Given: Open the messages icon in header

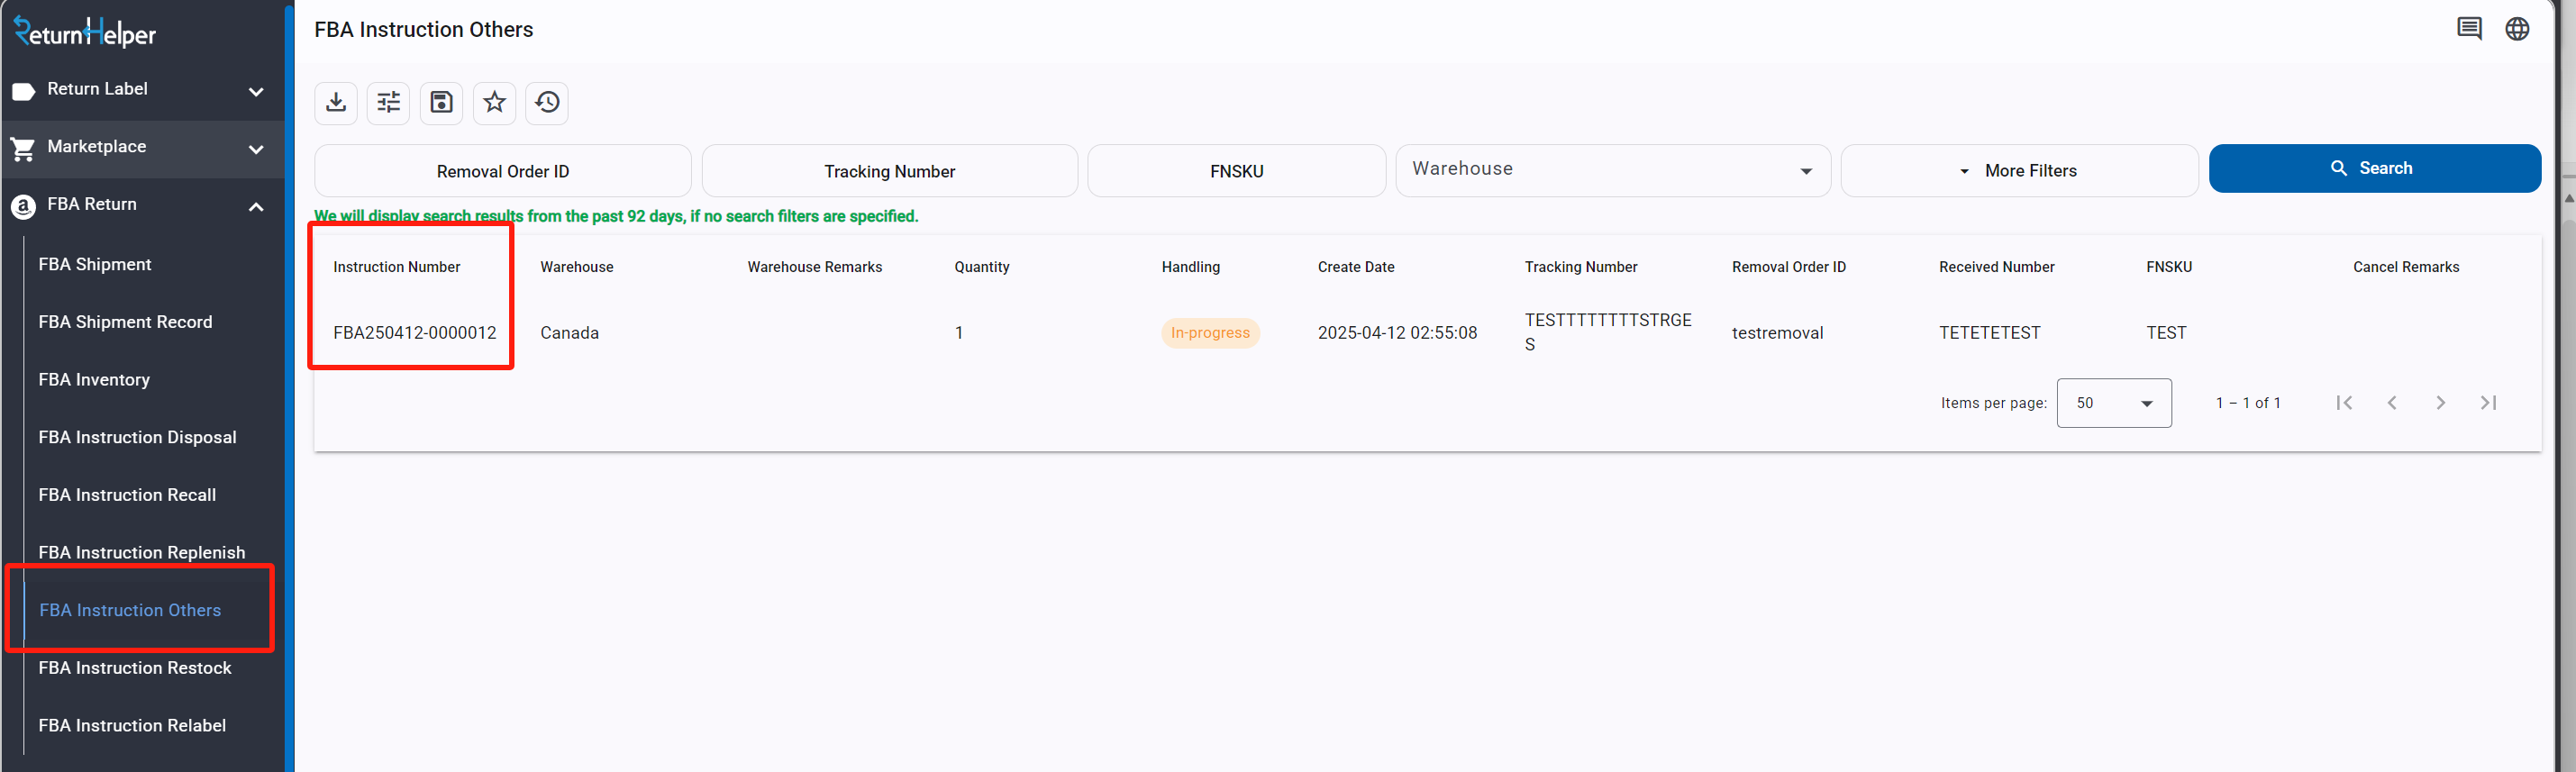Looking at the screenshot, I should pyautogui.click(x=2469, y=29).
